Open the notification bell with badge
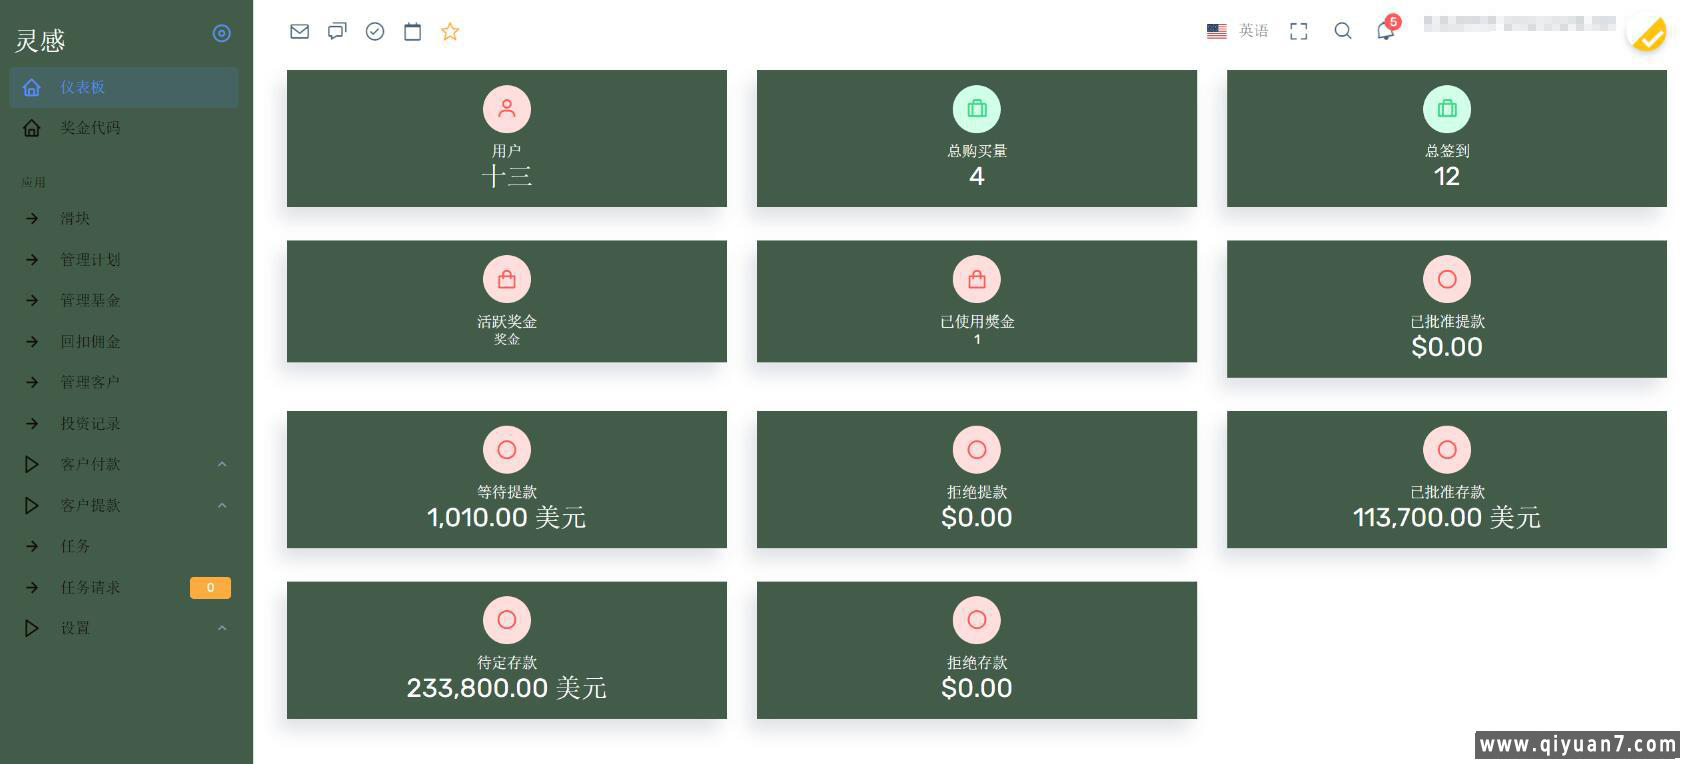This screenshot has height=764, width=1685. click(1385, 31)
